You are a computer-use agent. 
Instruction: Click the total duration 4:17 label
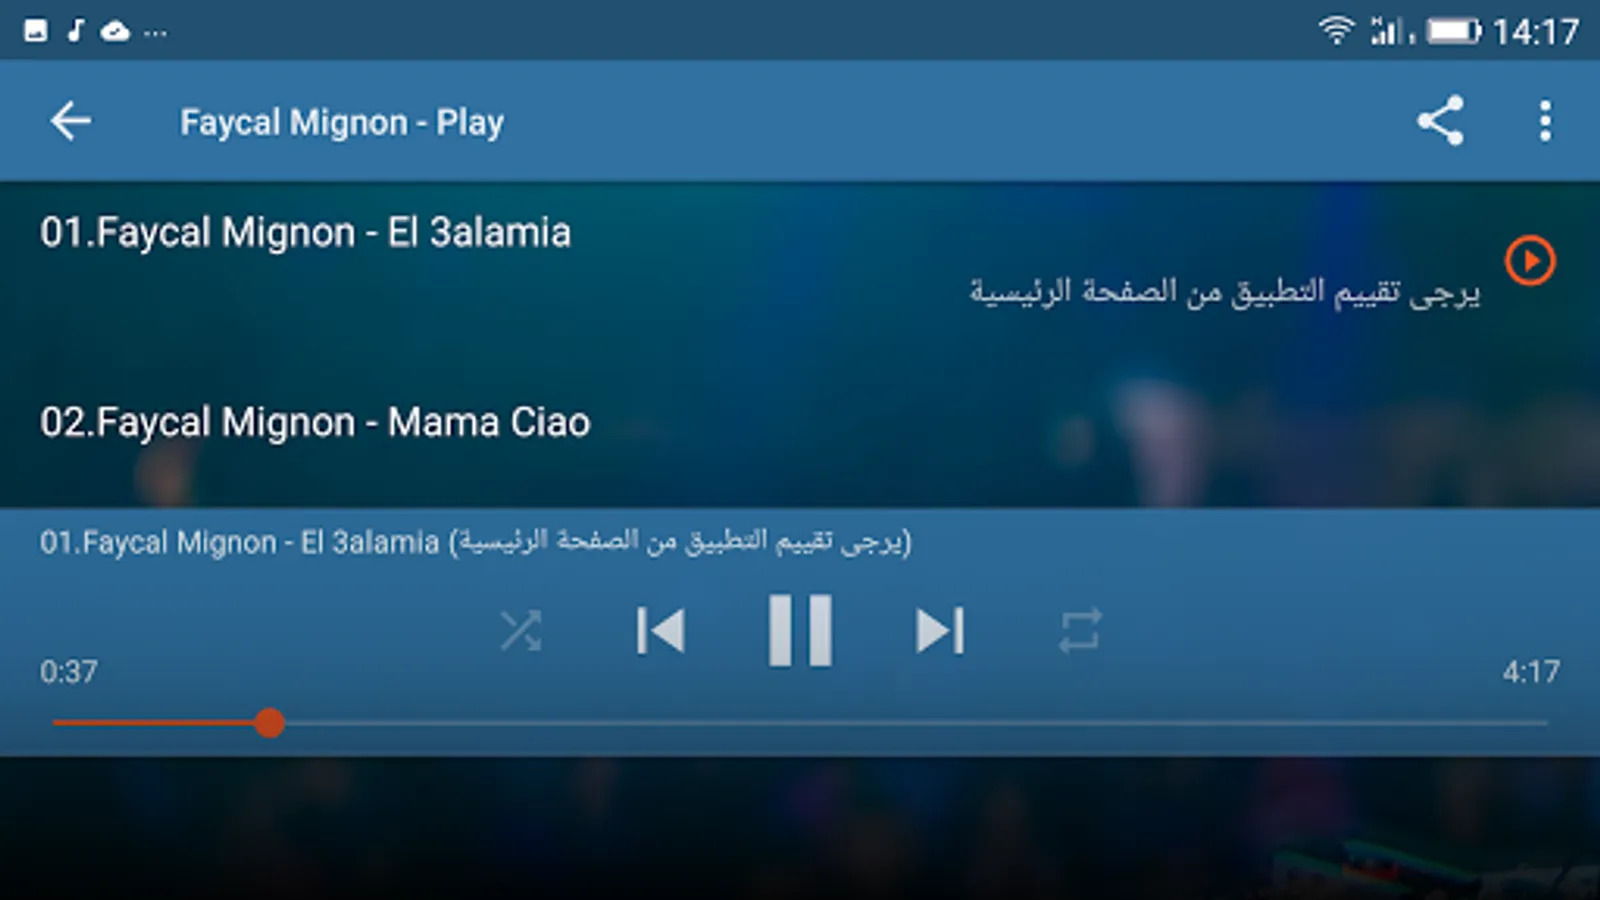(x=1531, y=671)
